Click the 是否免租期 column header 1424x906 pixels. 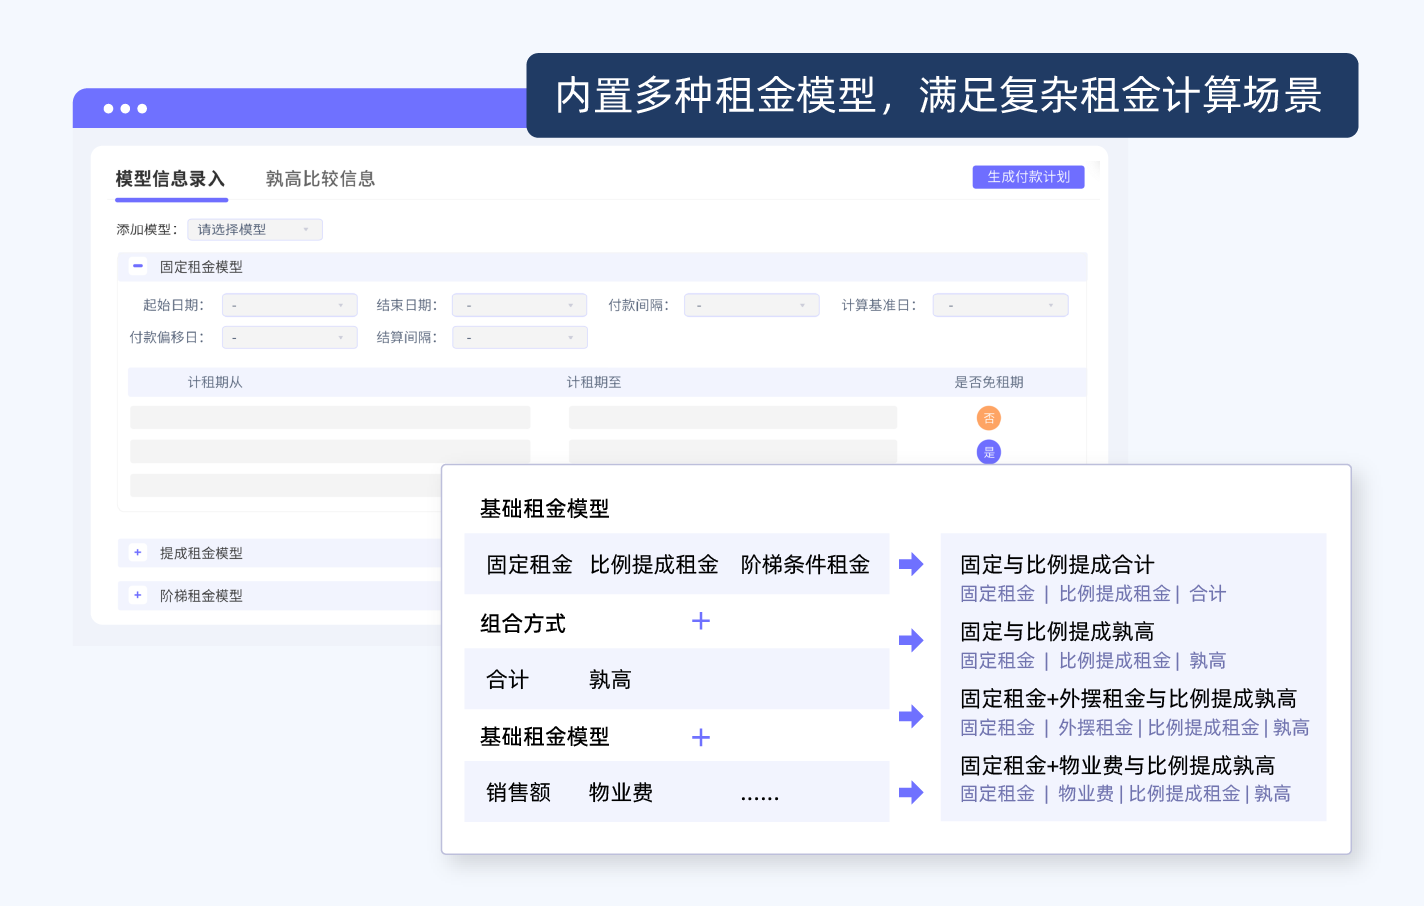(x=989, y=382)
